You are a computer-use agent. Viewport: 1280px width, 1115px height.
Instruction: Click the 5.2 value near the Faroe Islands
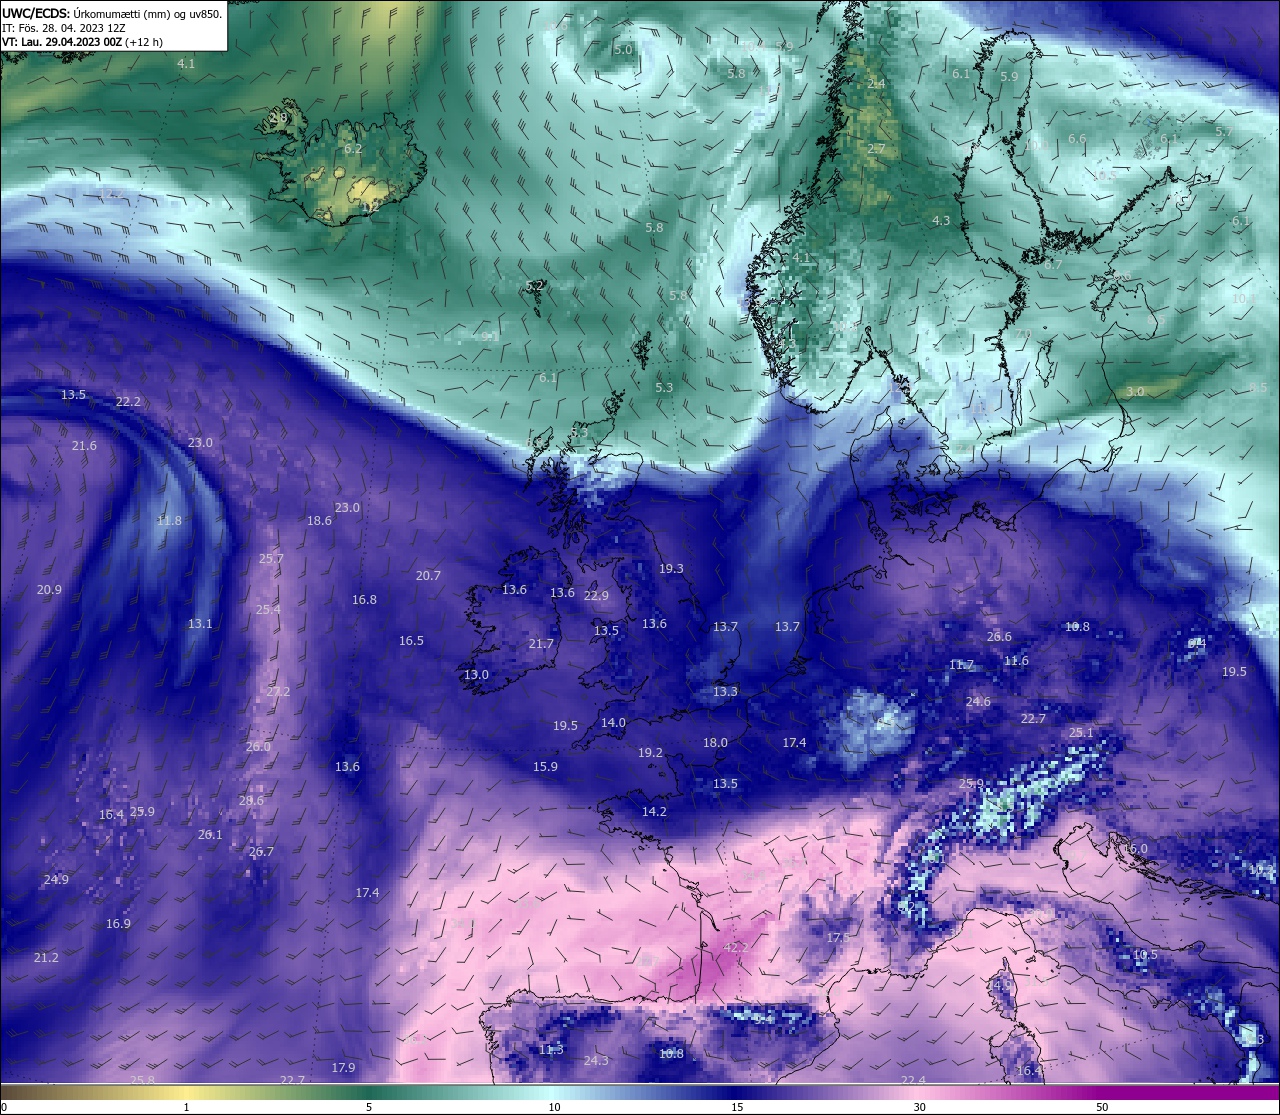point(534,285)
